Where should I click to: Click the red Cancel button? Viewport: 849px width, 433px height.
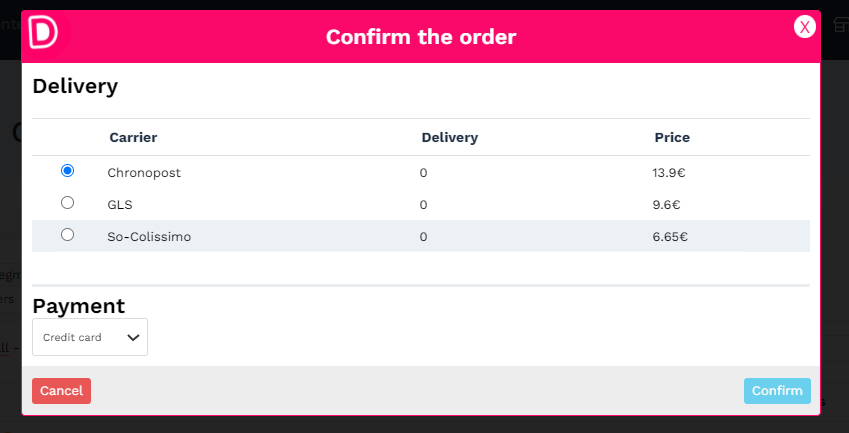(x=61, y=391)
